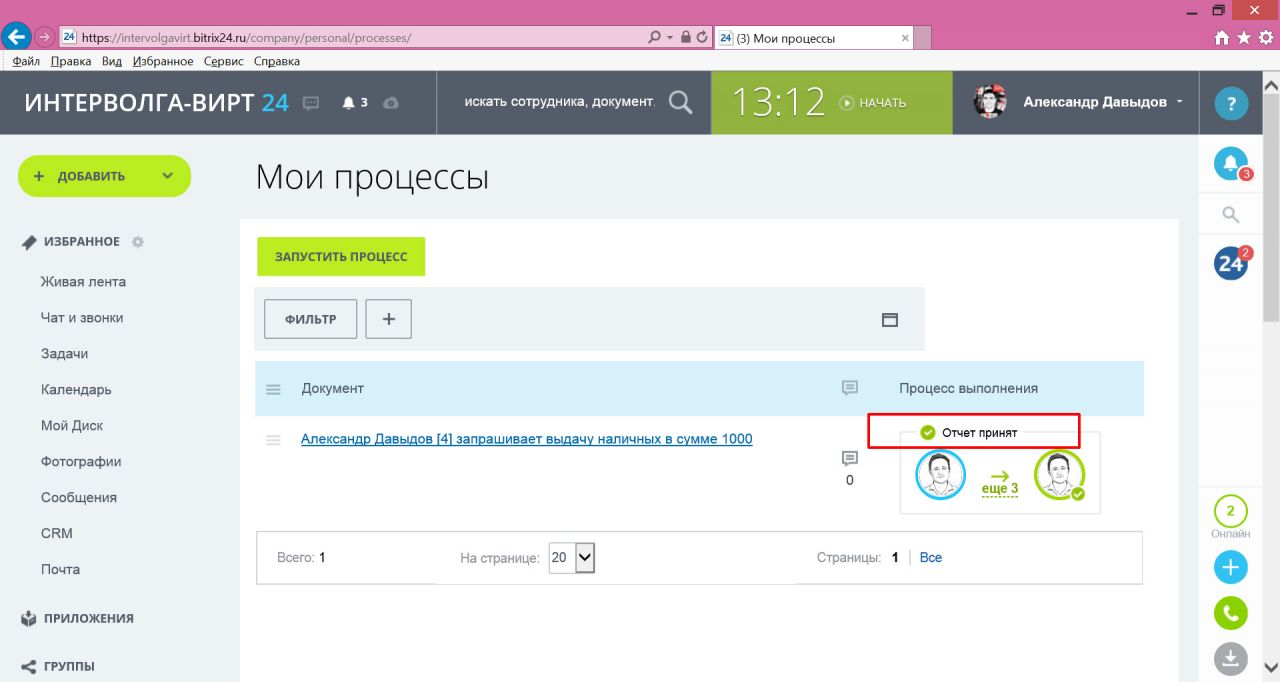The image size is (1280, 682).
Task: Open the Bitrix24 messenger icon with badge
Action: point(1231,263)
